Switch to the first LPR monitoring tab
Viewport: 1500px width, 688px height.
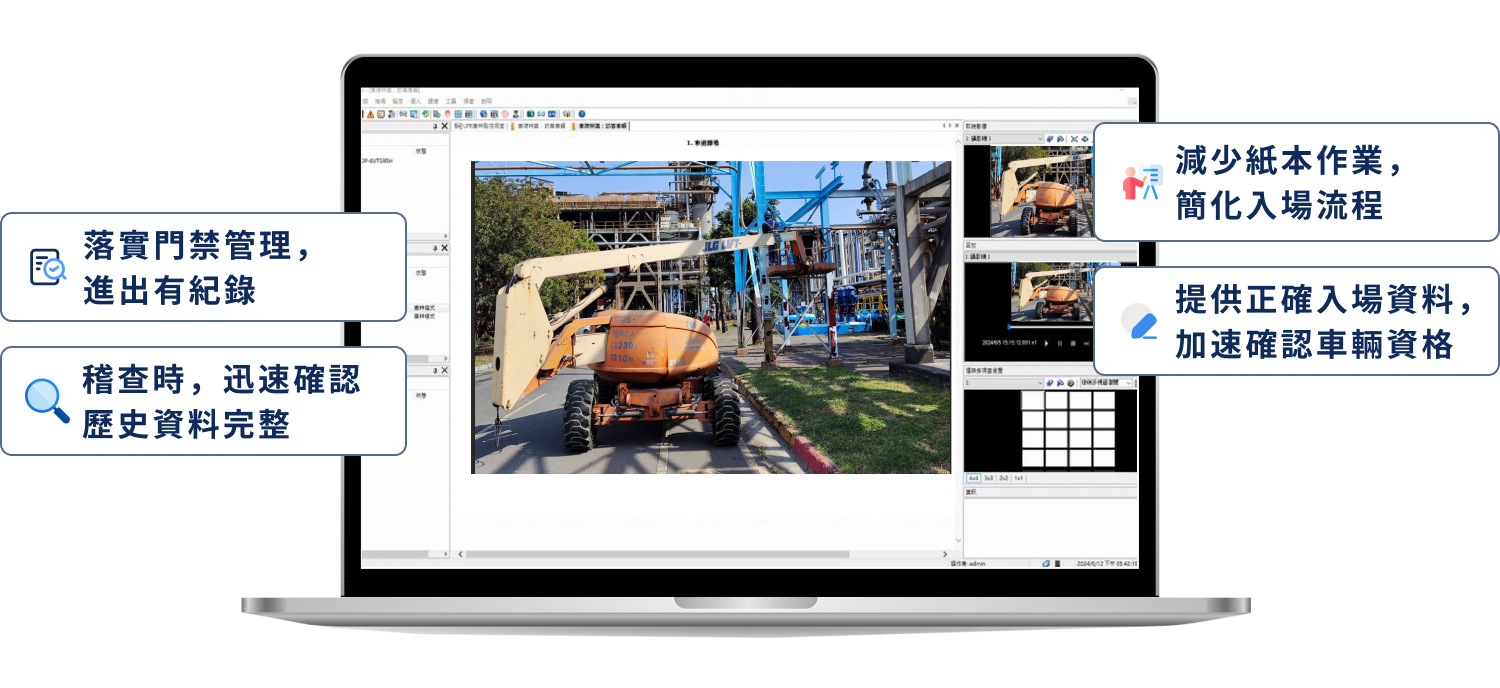480,126
